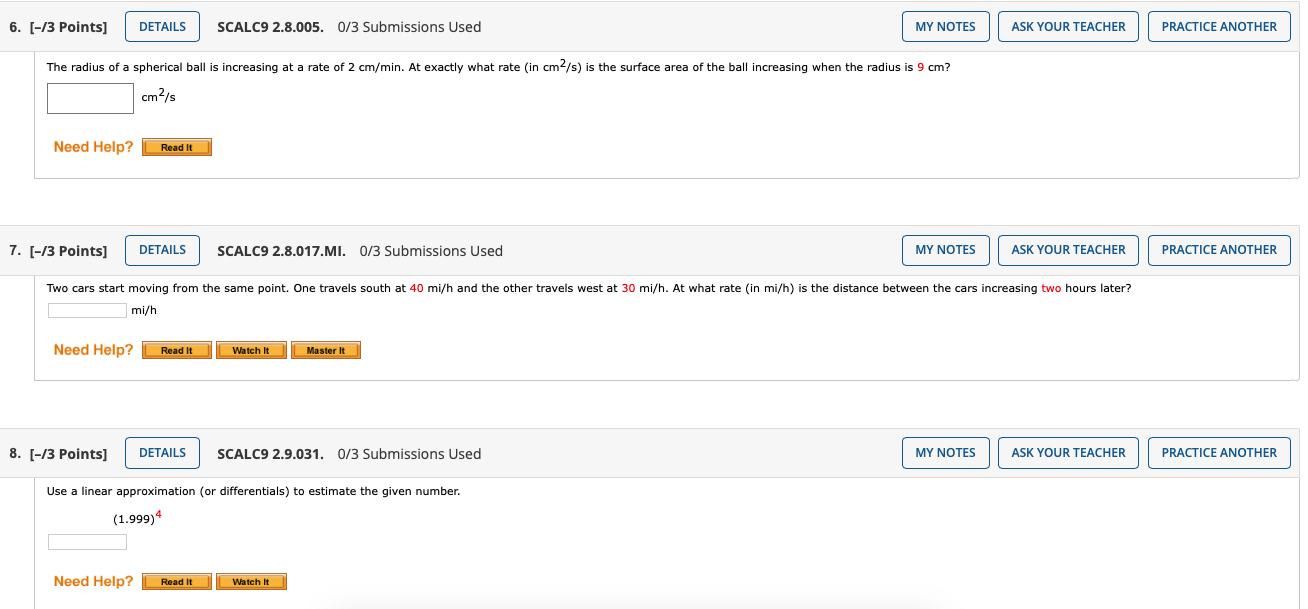Open the Master It tutorial for problem 7
The width and height of the screenshot is (1308, 609).
pyautogui.click(x=326, y=350)
